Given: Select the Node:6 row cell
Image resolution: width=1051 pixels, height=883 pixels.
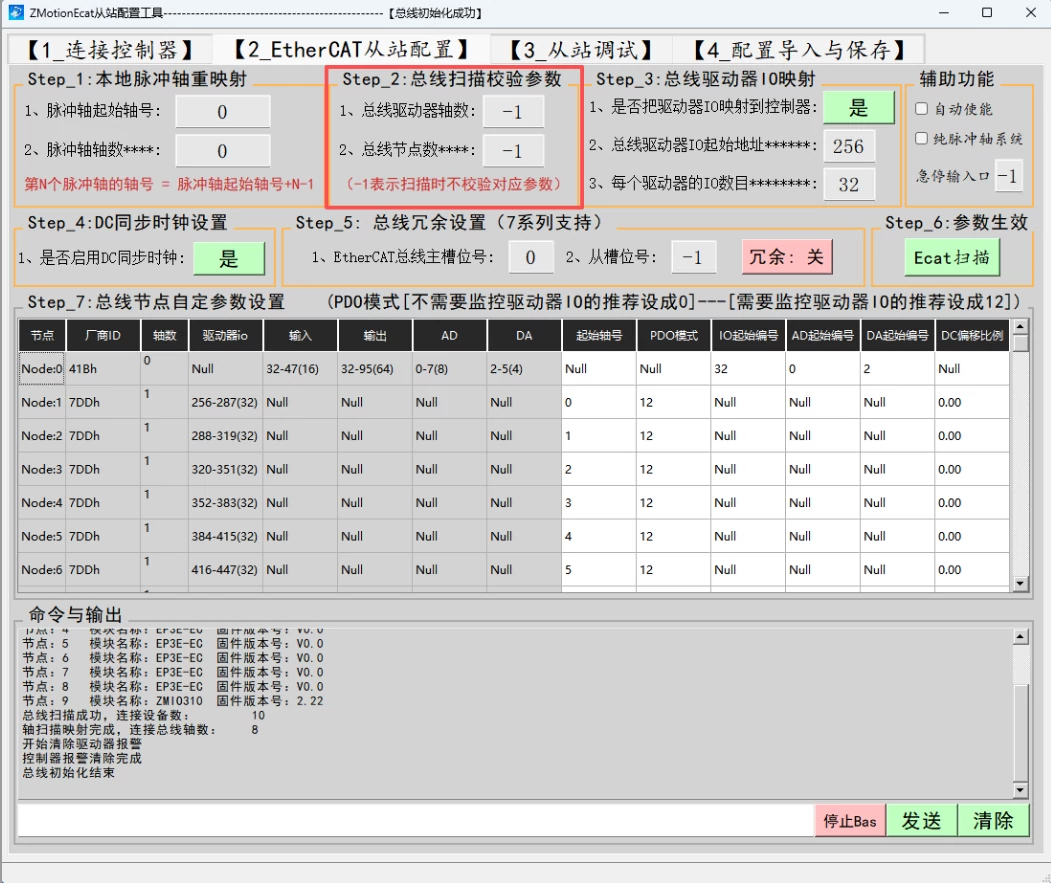Looking at the screenshot, I should 42,570.
